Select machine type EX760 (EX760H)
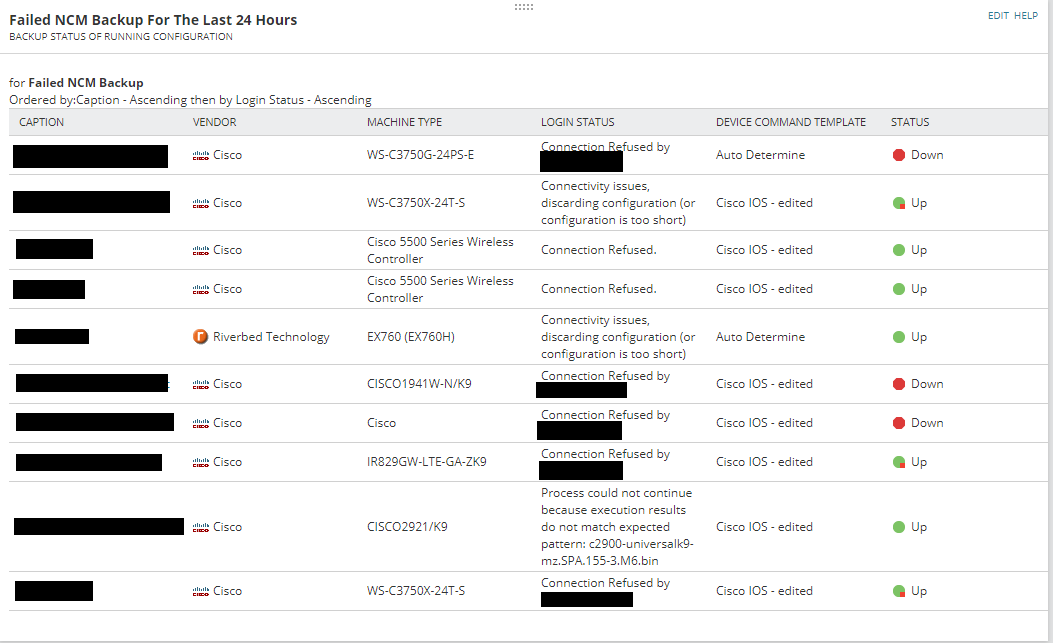The image size is (1053, 644). [411, 337]
